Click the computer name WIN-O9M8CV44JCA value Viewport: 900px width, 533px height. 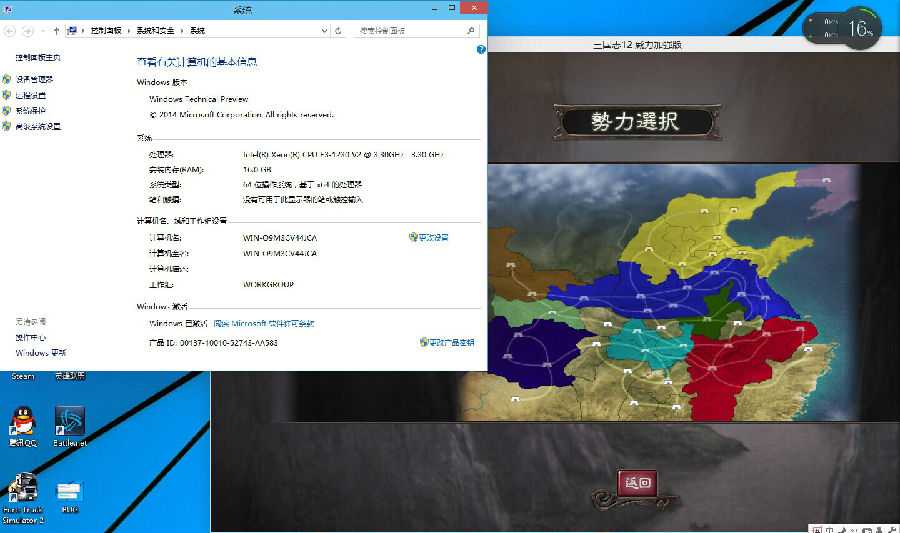click(x=280, y=238)
